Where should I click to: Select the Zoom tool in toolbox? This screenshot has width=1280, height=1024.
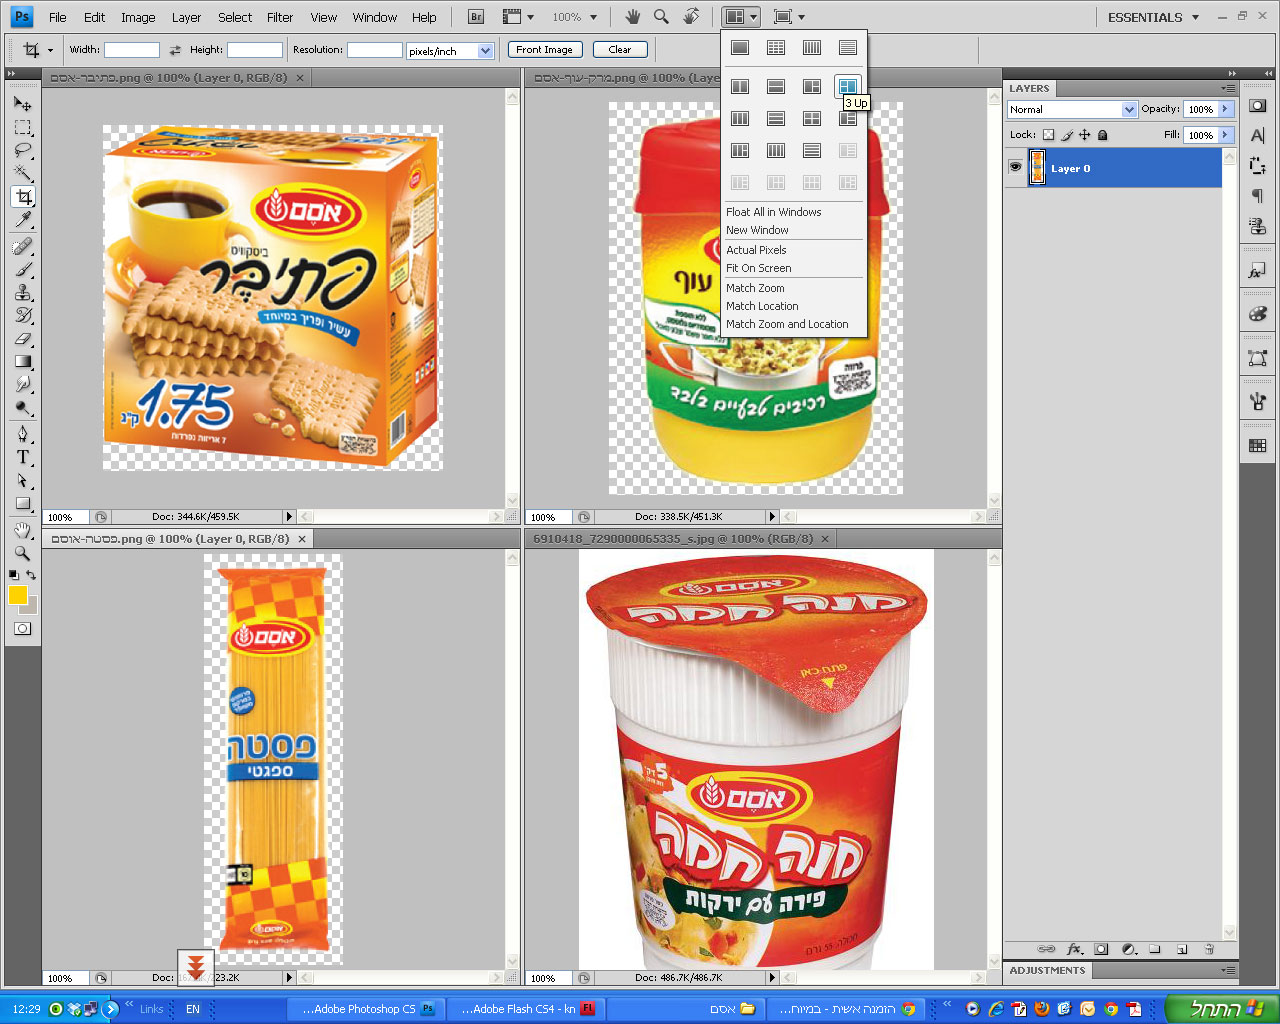coord(23,553)
